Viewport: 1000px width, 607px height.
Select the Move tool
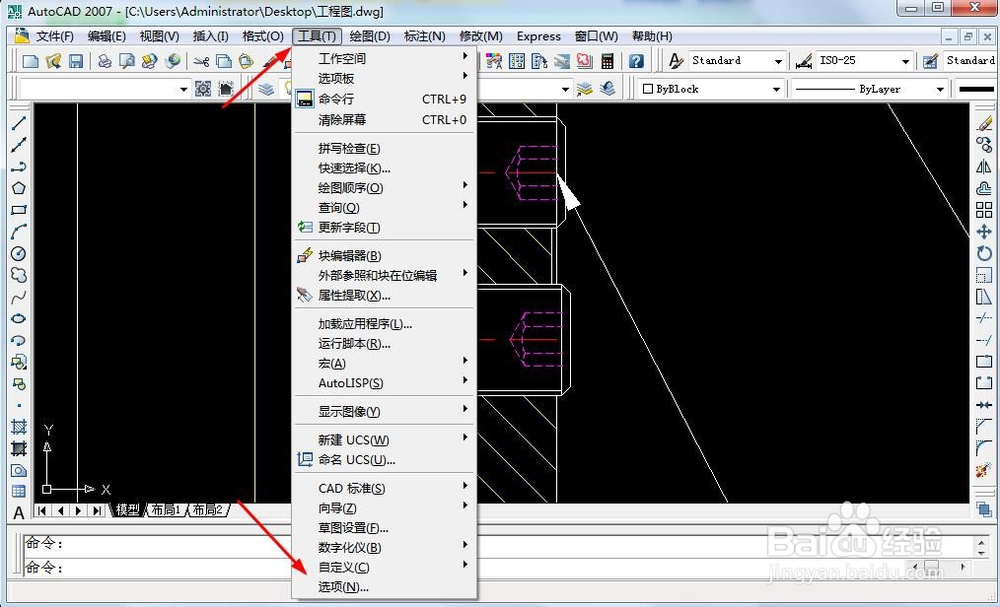click(x=984, y=231)
